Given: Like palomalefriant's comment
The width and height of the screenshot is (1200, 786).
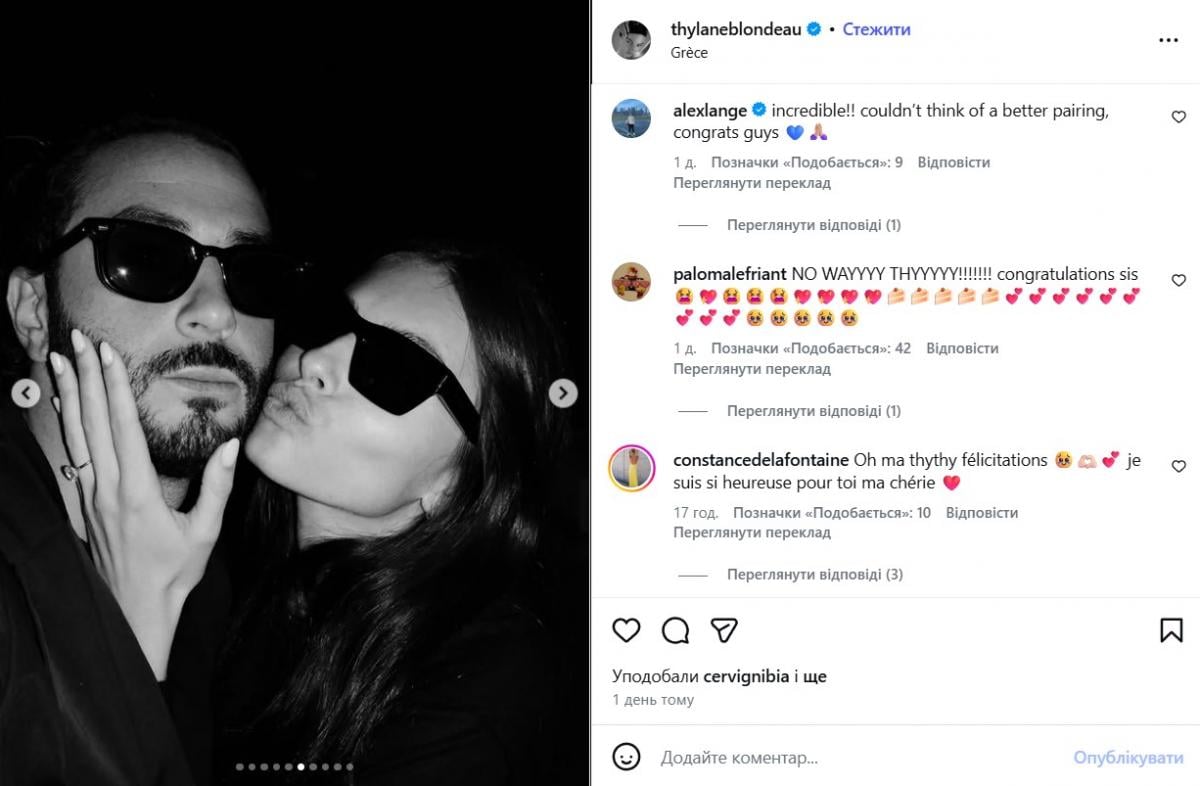Looking at the screenshot, I should tap(1178, 280).
